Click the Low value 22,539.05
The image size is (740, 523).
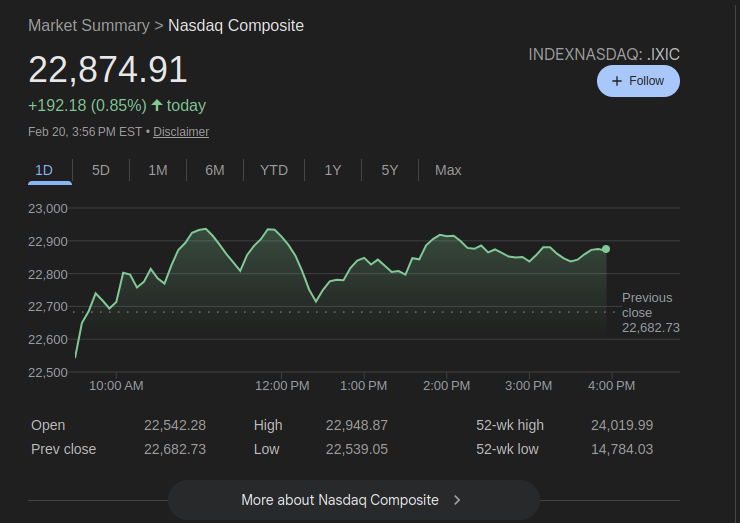point(357,449)
